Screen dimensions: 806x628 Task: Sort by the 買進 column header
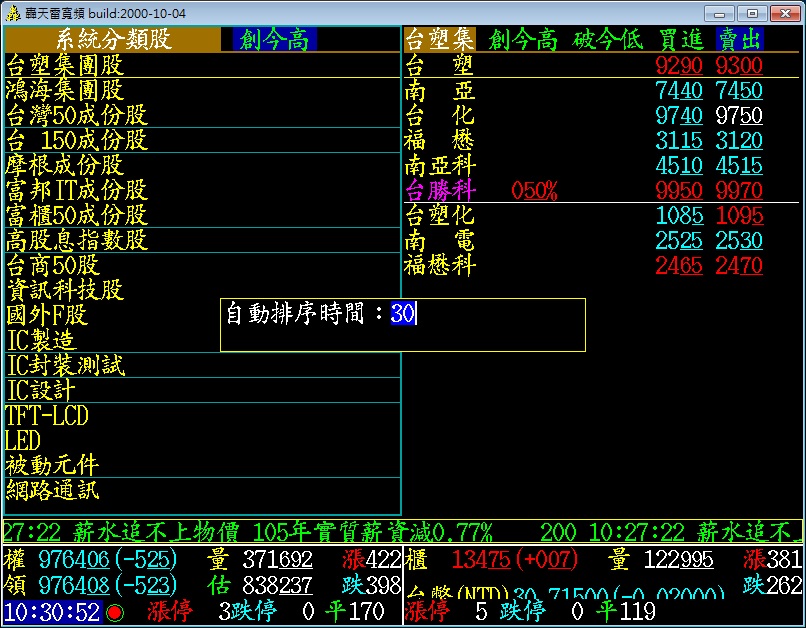(680, 39)
